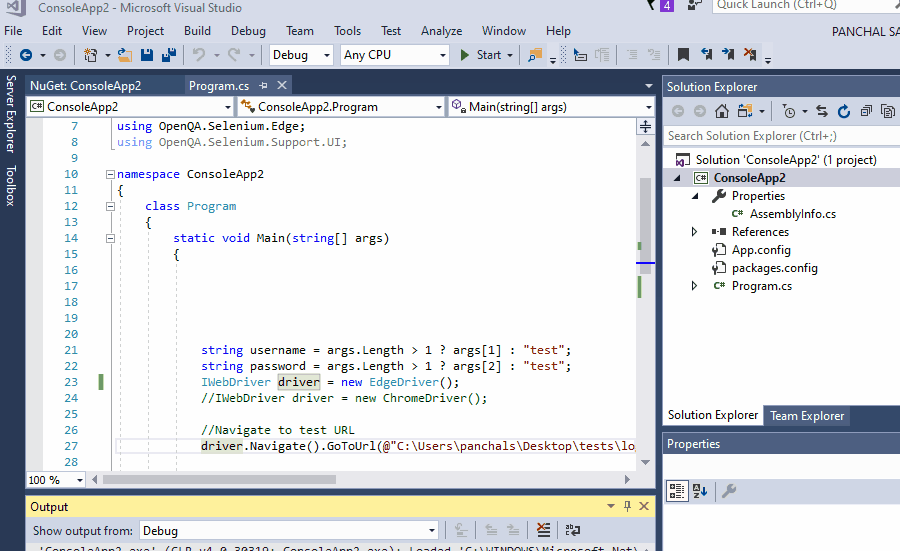900x551 pixels.
Task: Save the current file with single disk icon
Action: click(x=147, y=55)
